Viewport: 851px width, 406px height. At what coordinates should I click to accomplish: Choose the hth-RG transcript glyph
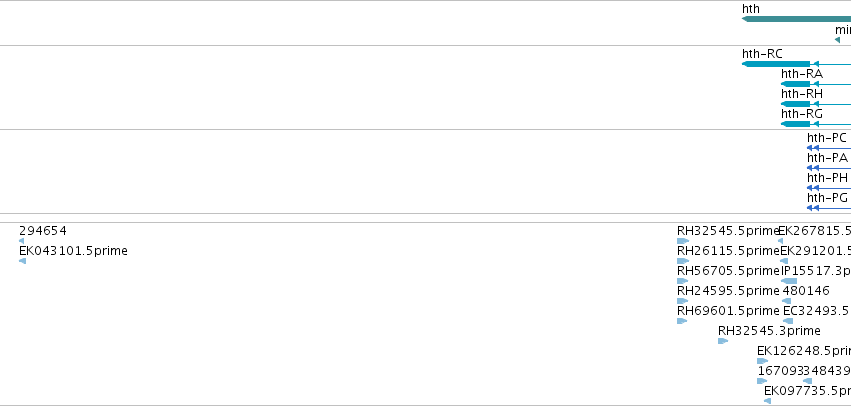click(816, 124)
